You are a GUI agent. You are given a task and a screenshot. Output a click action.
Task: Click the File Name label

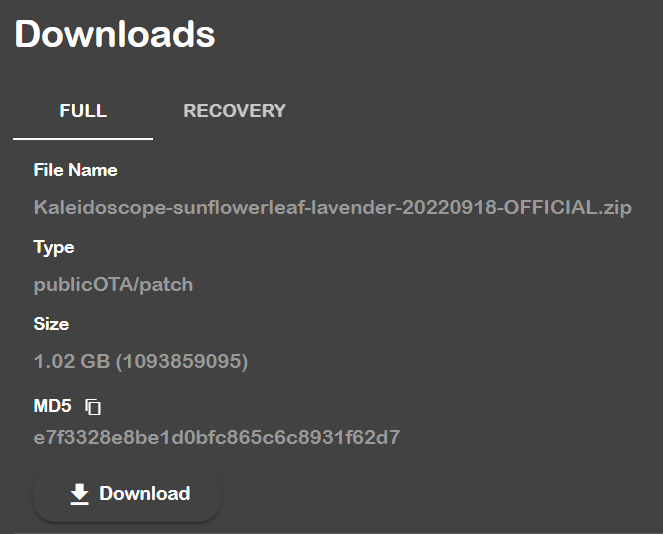pos(75,170)
